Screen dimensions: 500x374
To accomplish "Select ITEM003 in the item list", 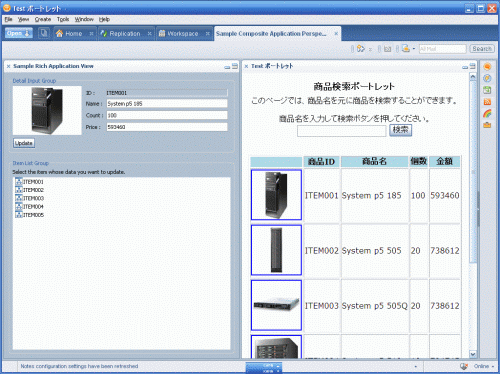I will 30,198.
